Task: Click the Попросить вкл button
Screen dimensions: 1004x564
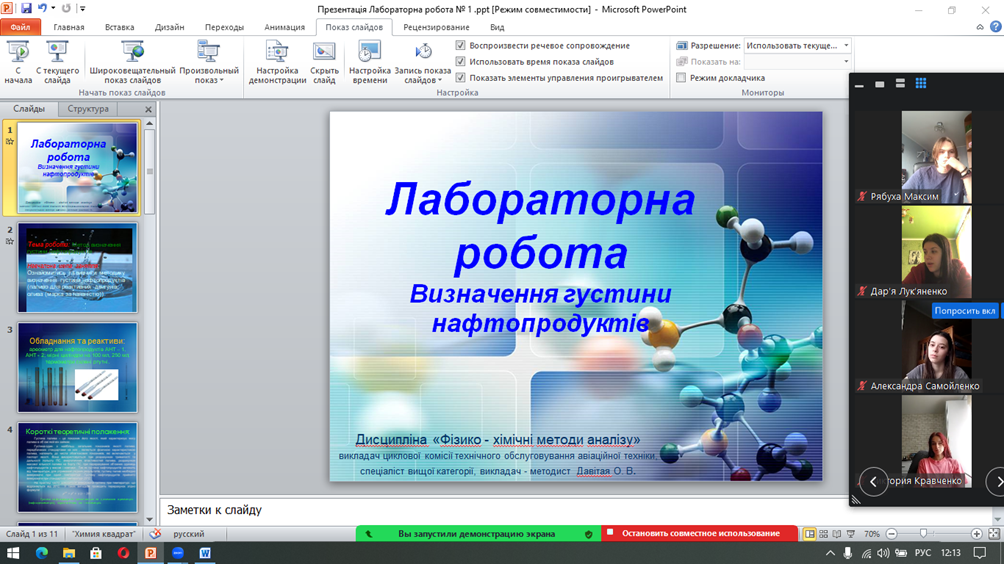Action: coord(965,311)
